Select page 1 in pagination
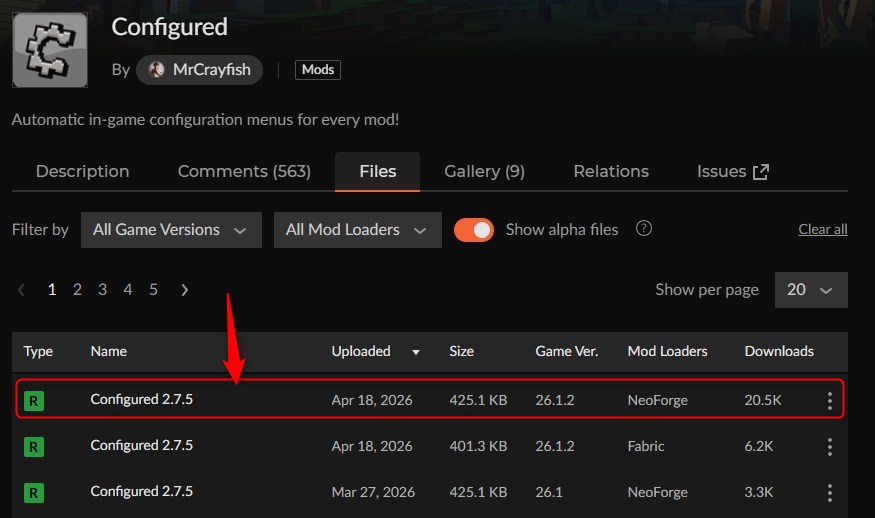The height and width of the screenshot is (518, 875). [52, 290]
